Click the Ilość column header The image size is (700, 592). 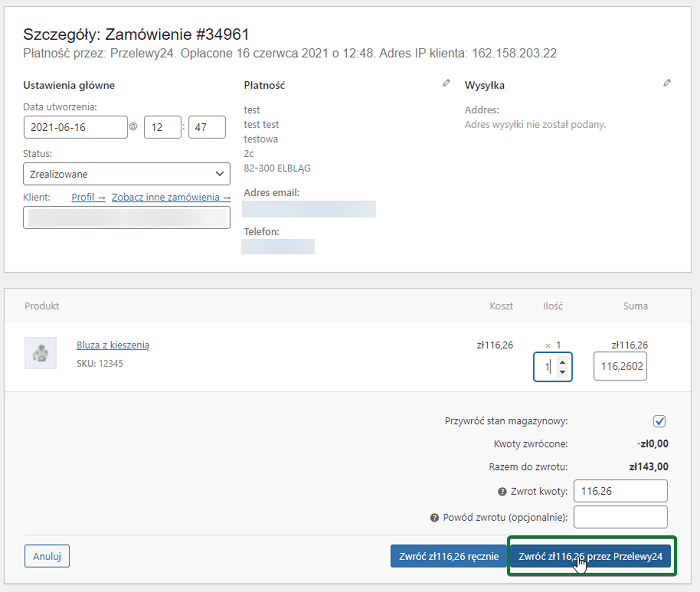[553, 306]
